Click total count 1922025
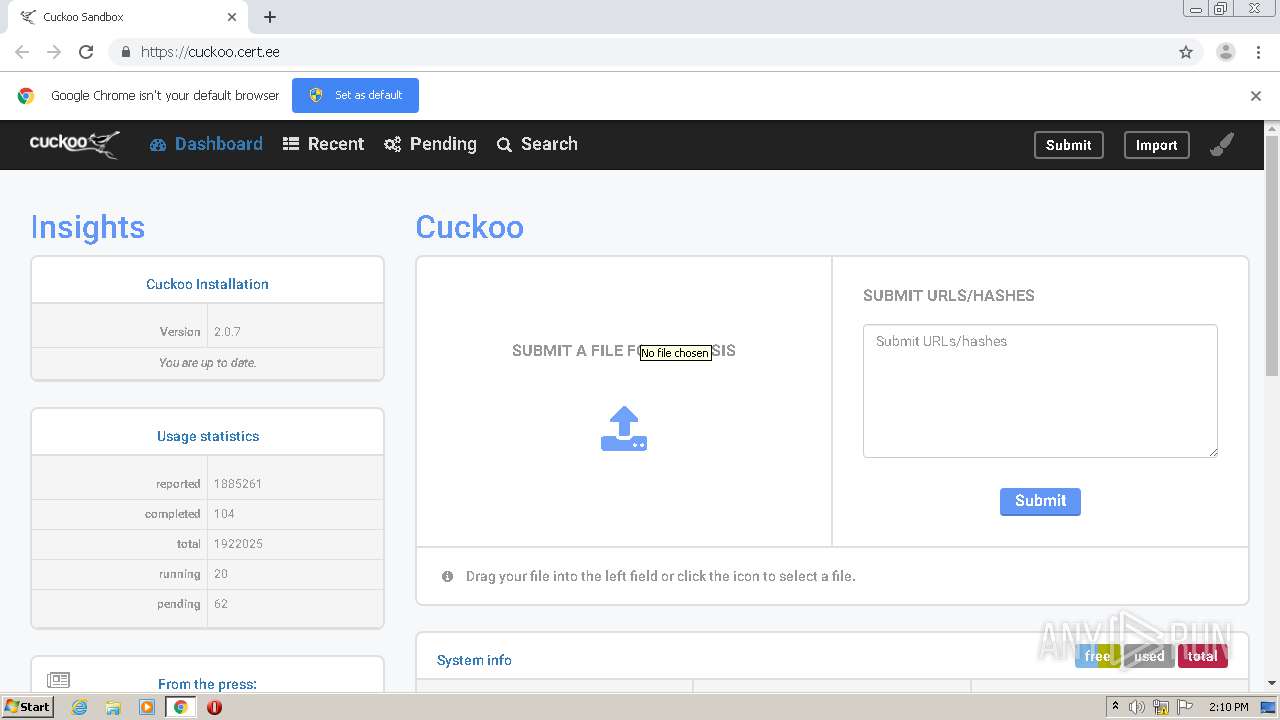Image resolution: width=1280 pixels, height=720 pixels. (x=238, y=544)
